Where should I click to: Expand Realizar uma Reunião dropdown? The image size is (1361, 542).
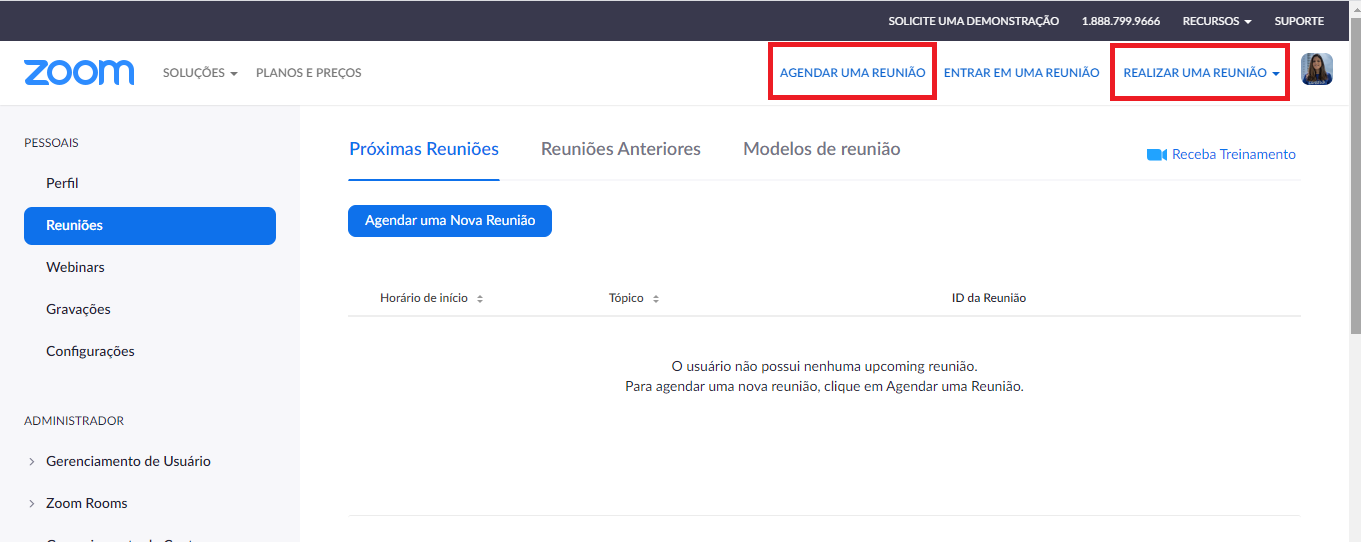1201,73
